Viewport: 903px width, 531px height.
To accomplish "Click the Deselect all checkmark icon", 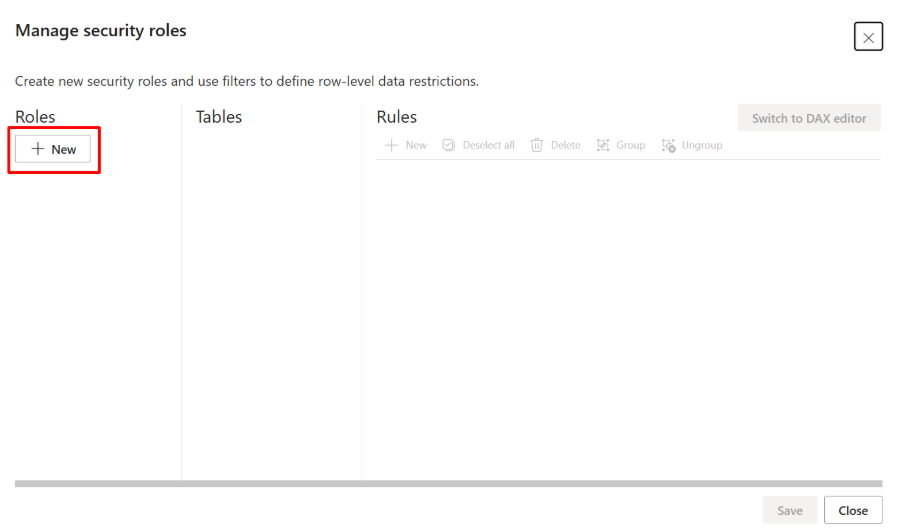I will pyautogui.click(x=449, y=145).
